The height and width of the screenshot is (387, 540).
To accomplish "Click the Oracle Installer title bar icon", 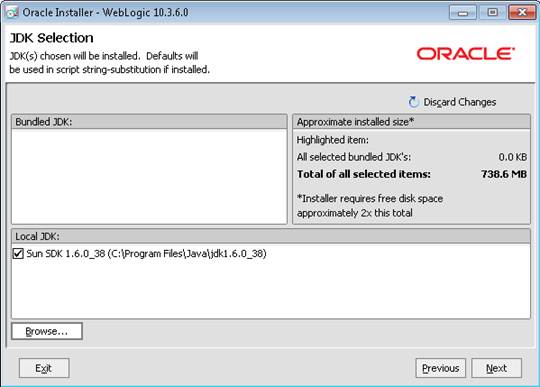I will [x=12, y=12].
